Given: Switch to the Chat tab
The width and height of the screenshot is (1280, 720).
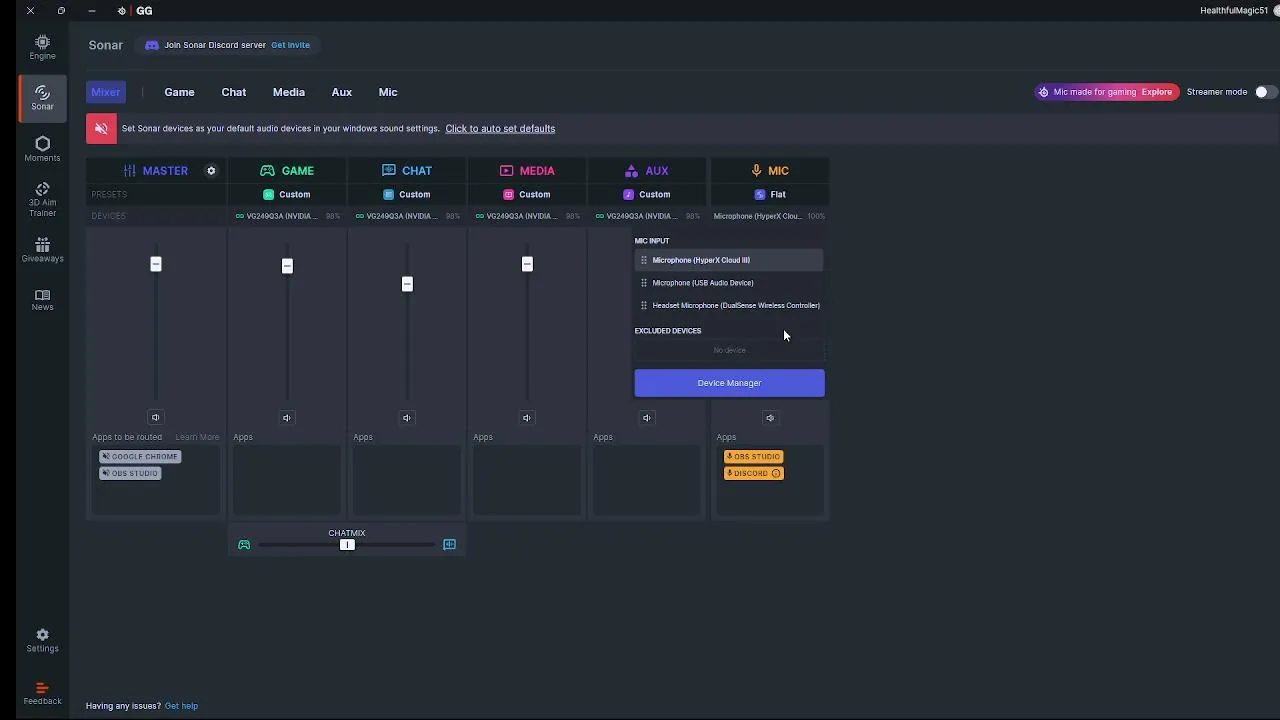Looking at the screenshot, I should [234, 92].
